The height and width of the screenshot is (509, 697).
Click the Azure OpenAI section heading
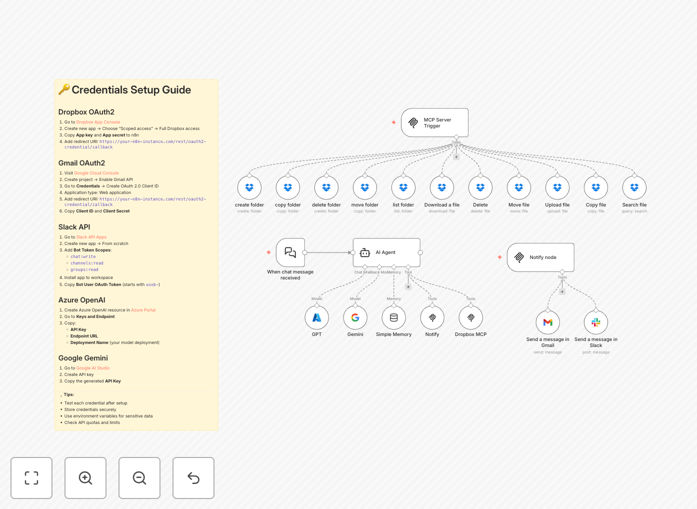[x=82, y=300]
